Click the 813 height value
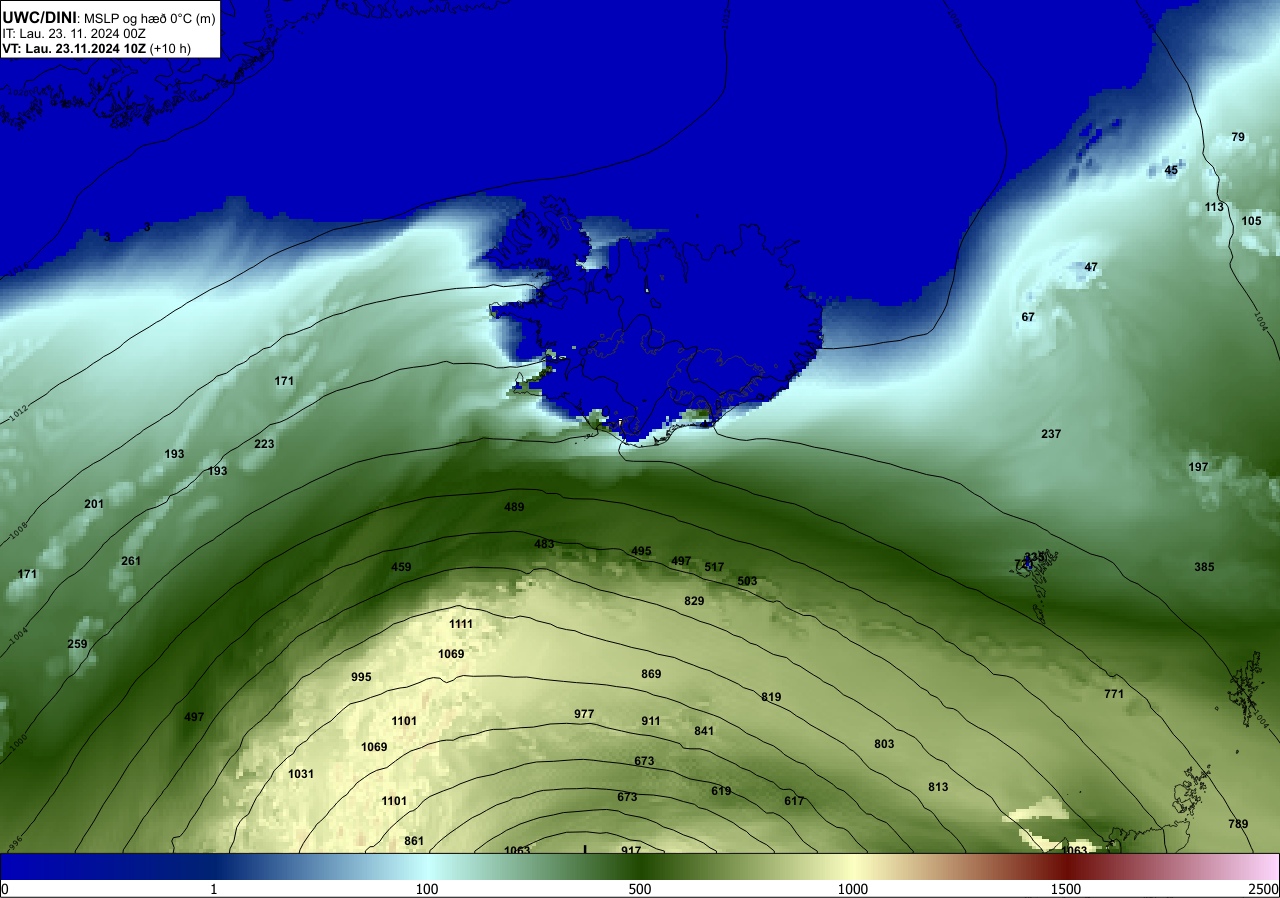The image size is (1280, 898). pos(938,787)
